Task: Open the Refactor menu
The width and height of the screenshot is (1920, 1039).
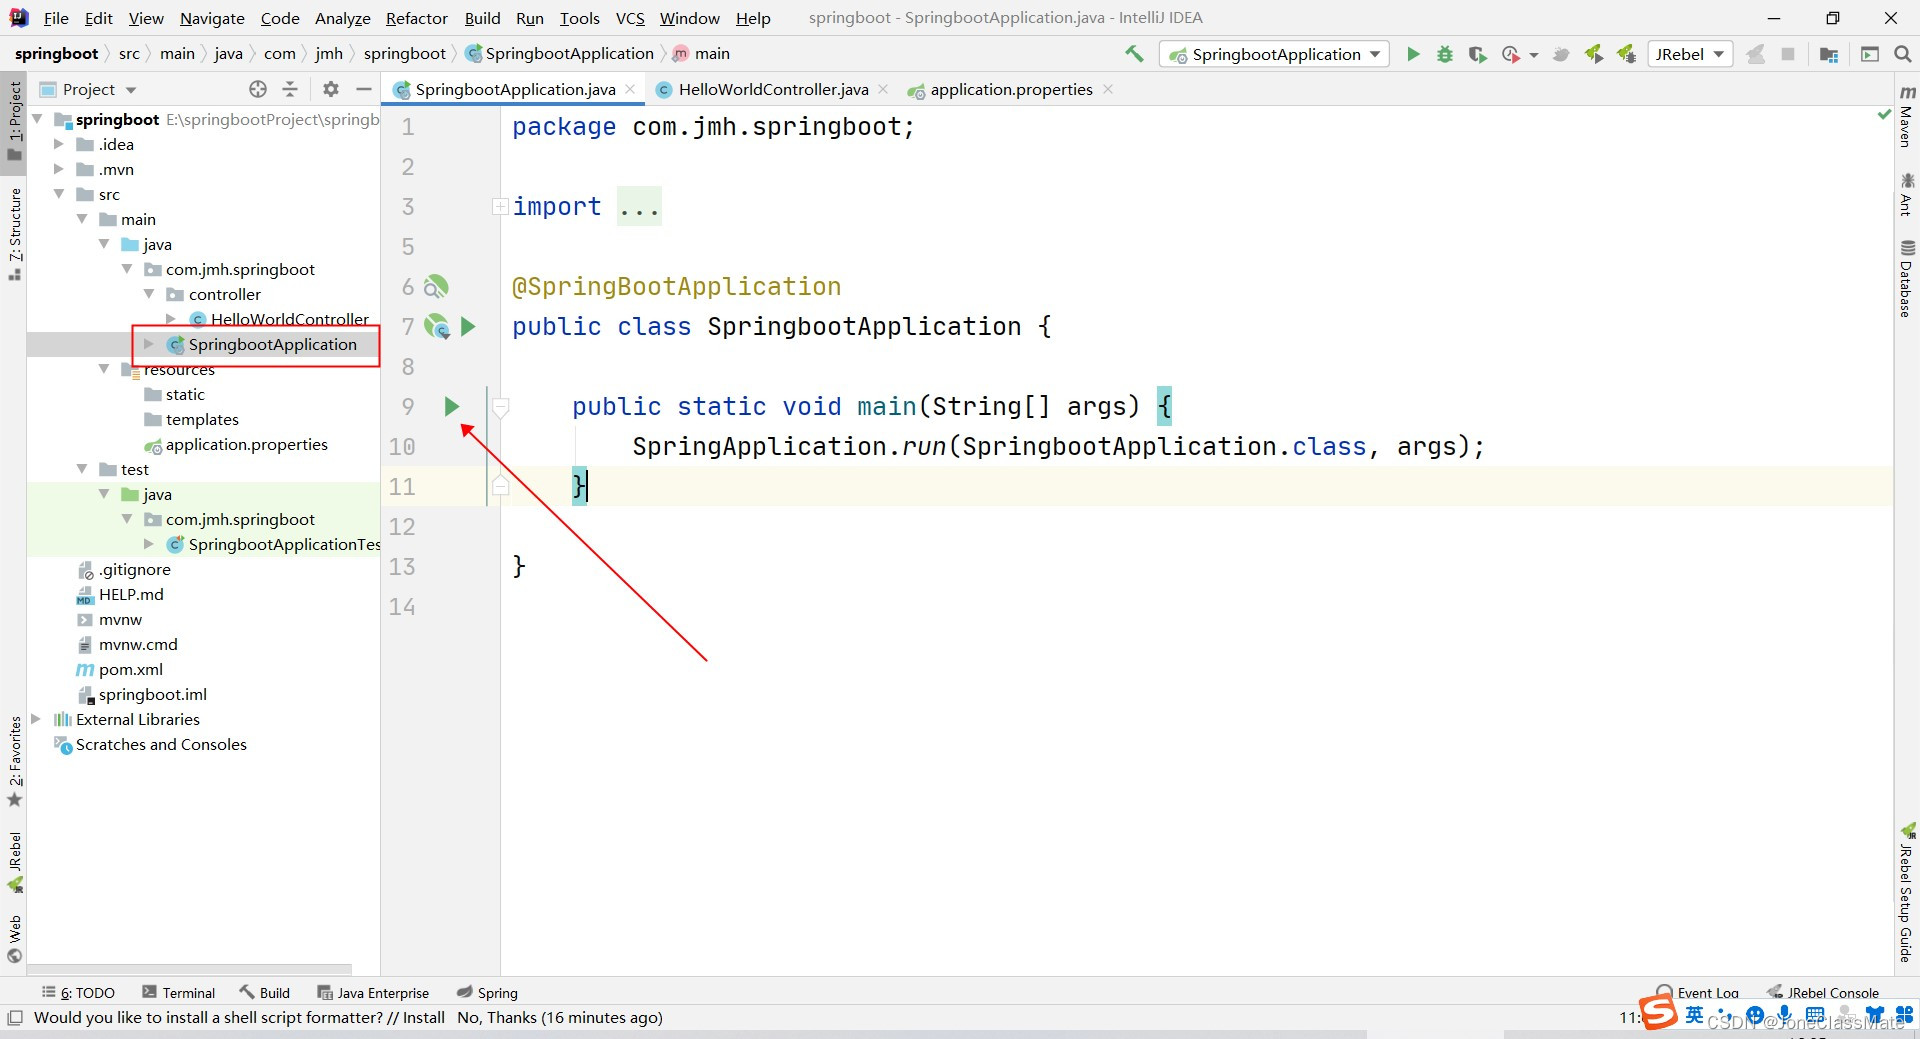Action: click(416, 18)
